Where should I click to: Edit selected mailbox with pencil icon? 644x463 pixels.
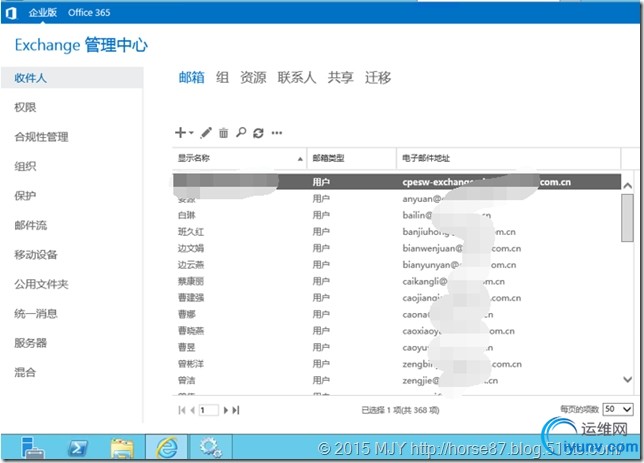tap(206, 133)
